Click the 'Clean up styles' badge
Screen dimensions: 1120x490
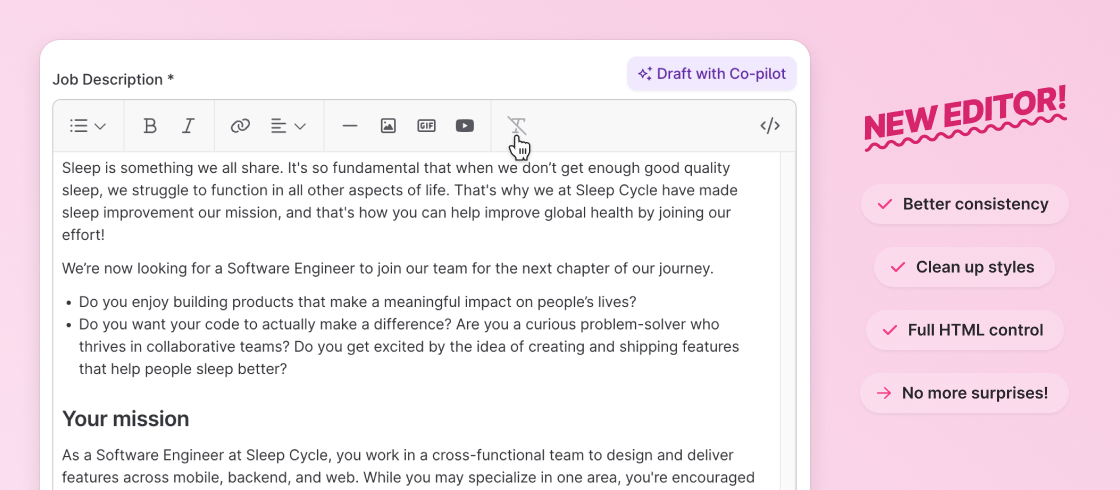pos(964,267)
